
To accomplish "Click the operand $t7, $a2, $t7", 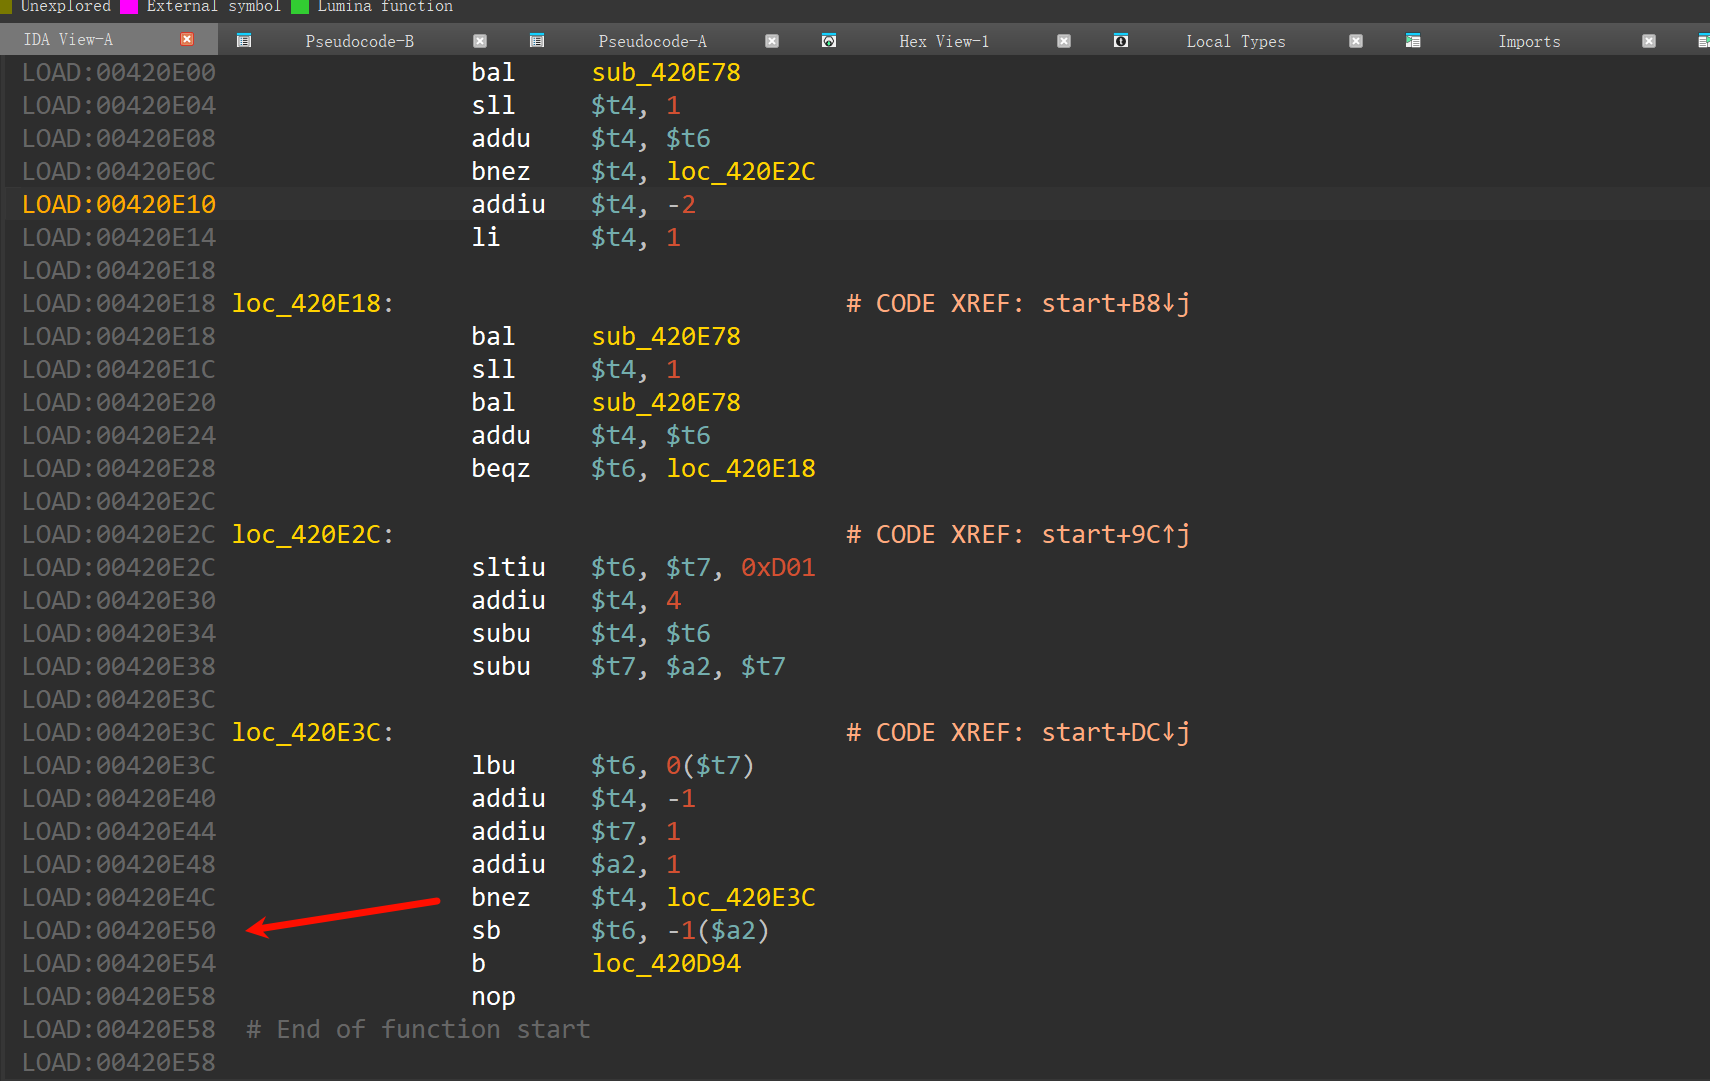I will [688, 667].
